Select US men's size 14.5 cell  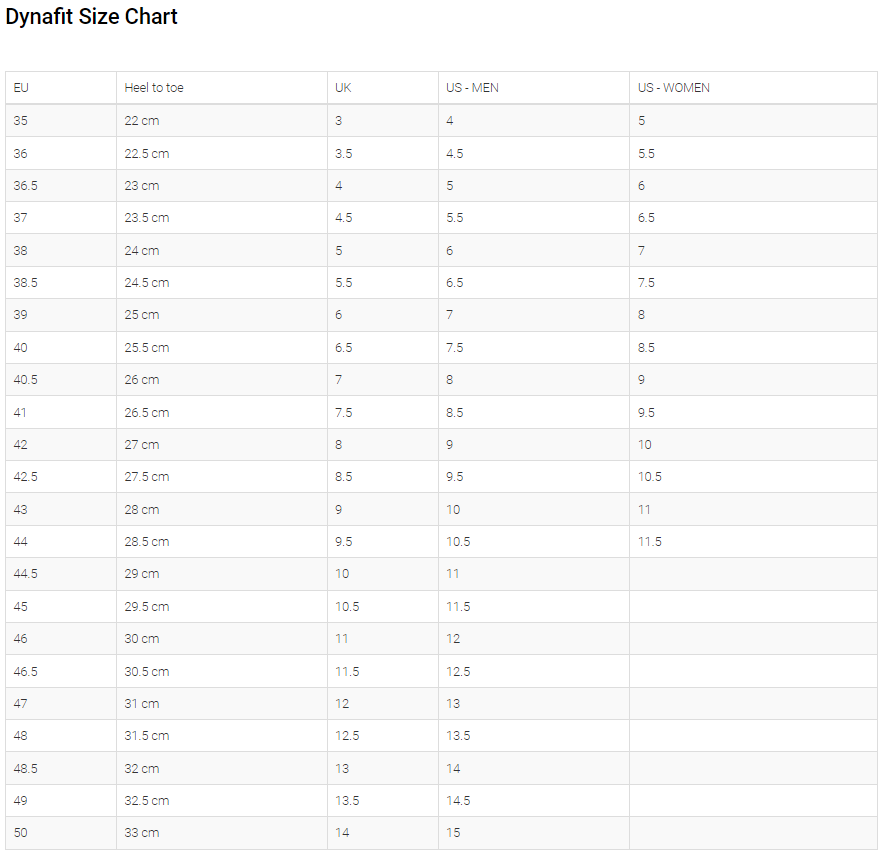pyautogui.click(x=458, y=801)
